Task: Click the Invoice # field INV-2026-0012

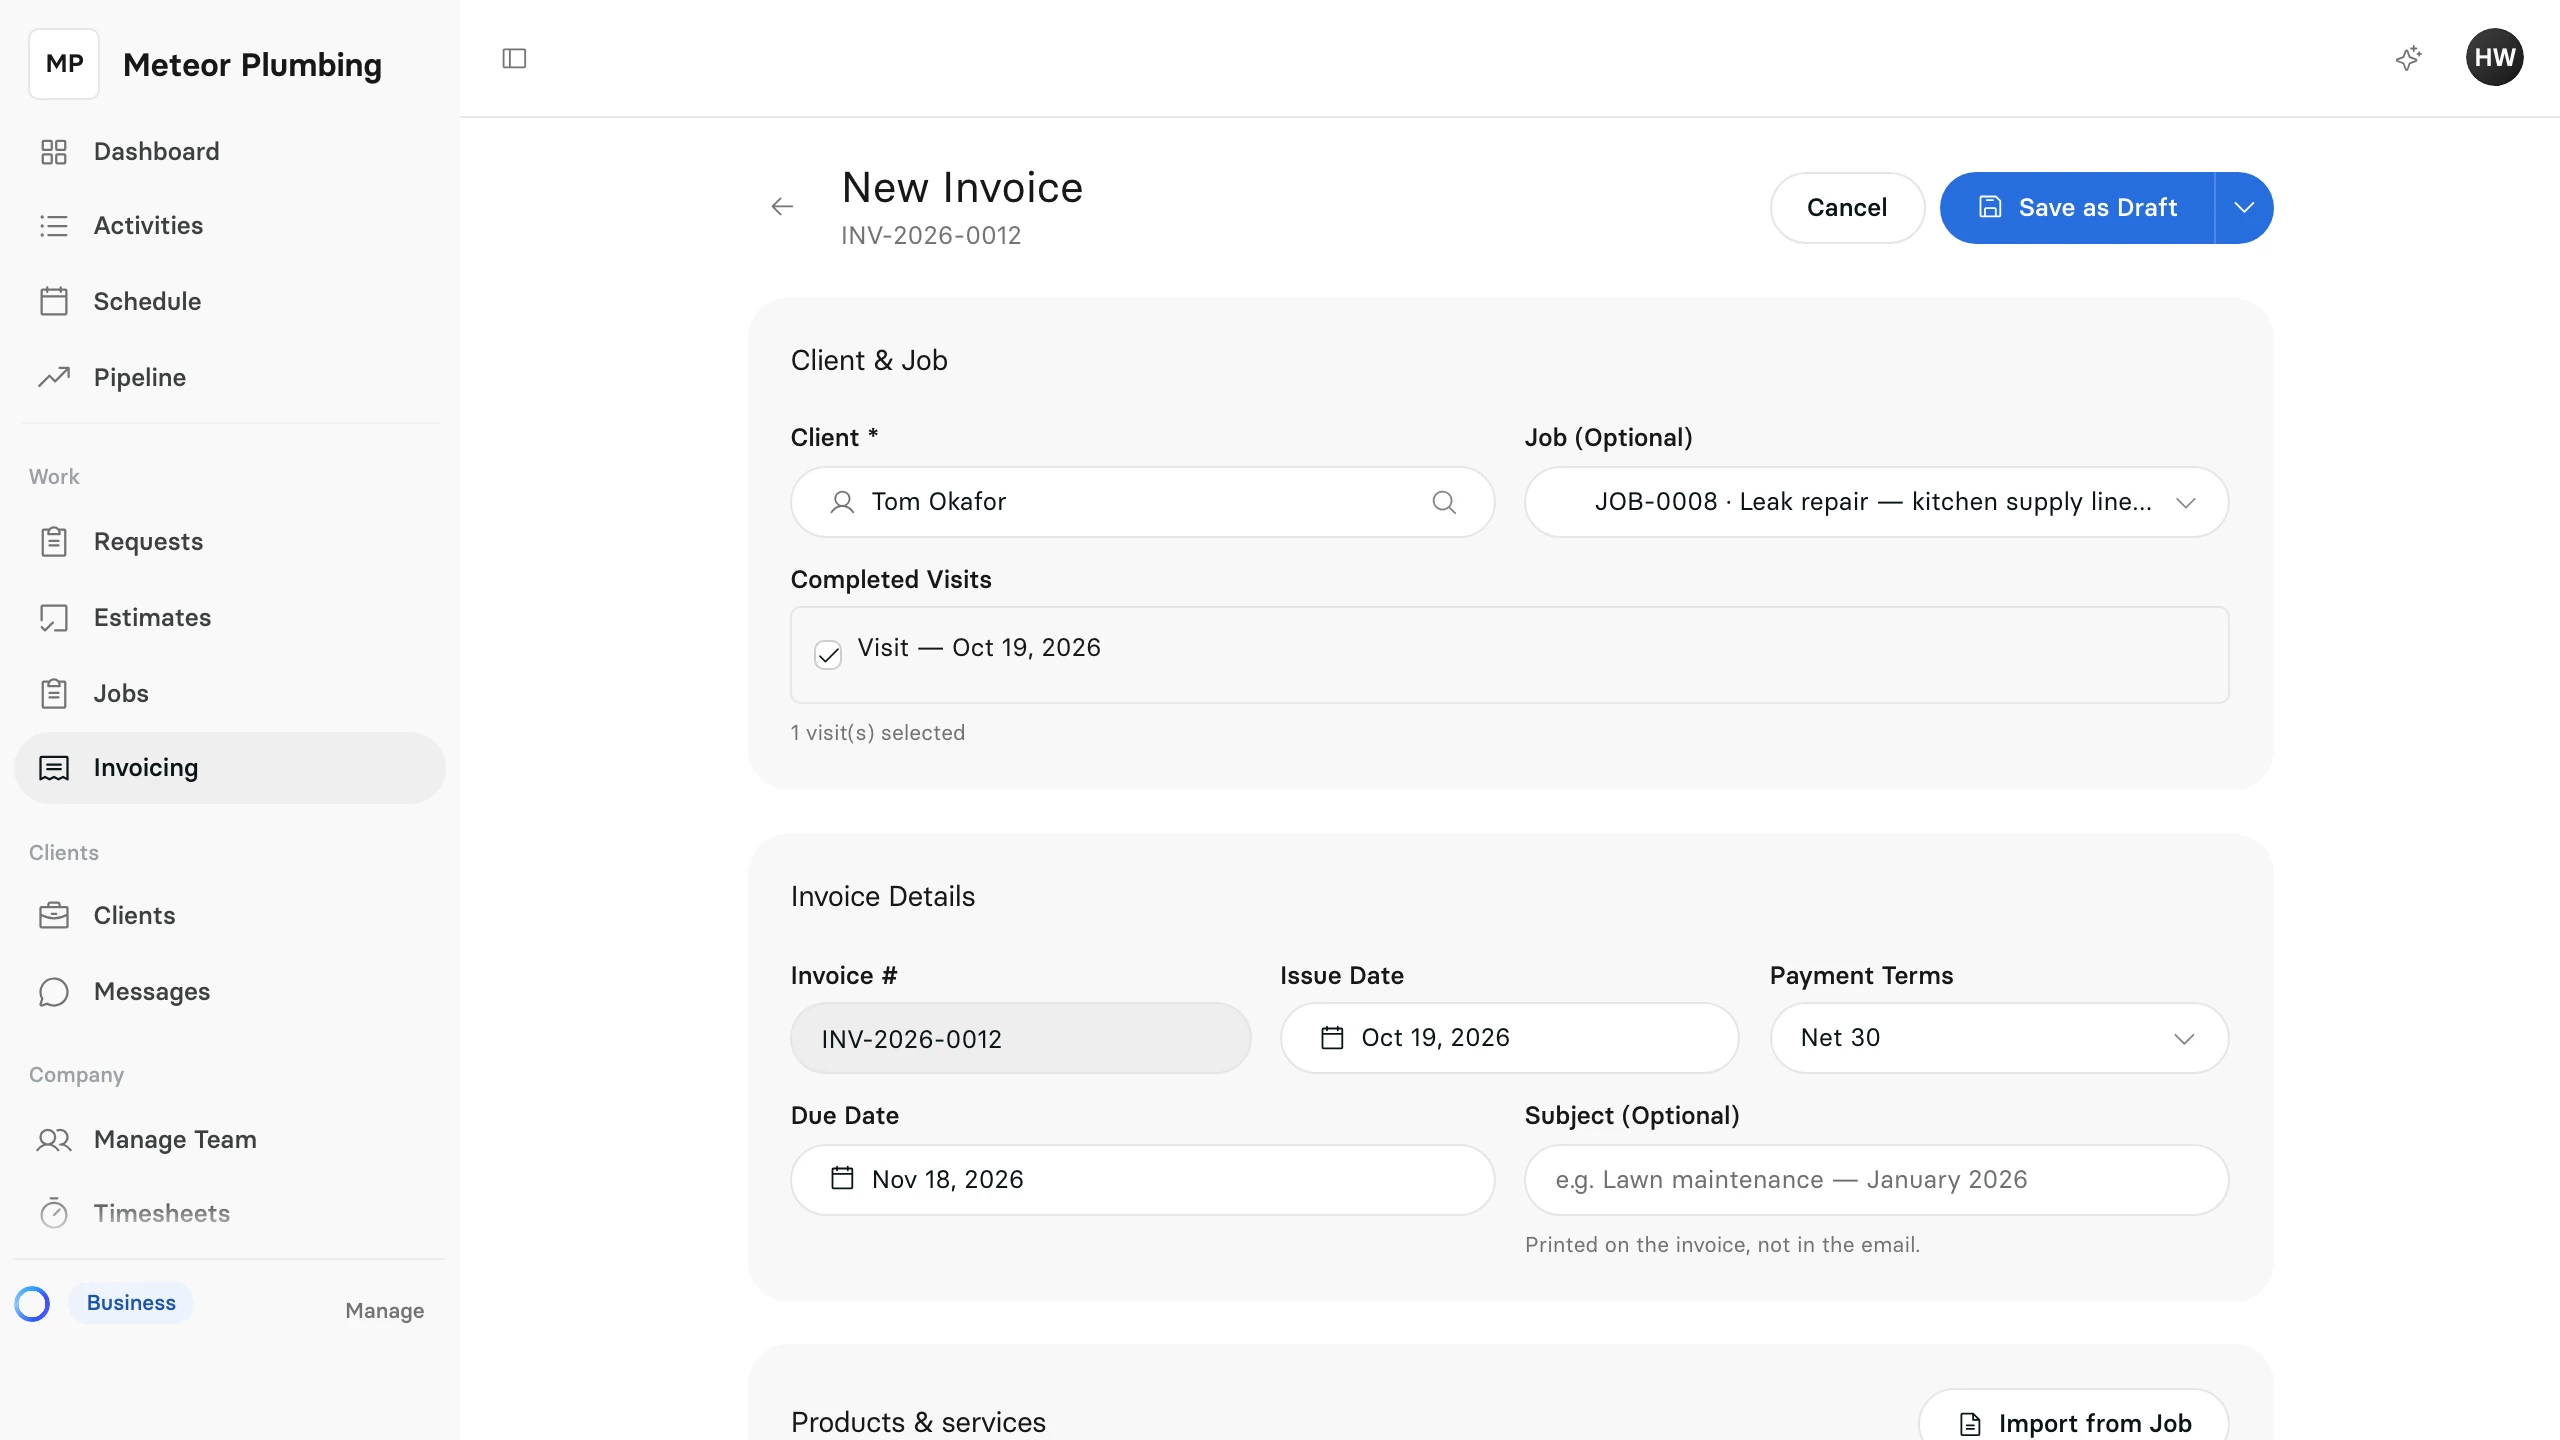Action: click(1020, 1038)
